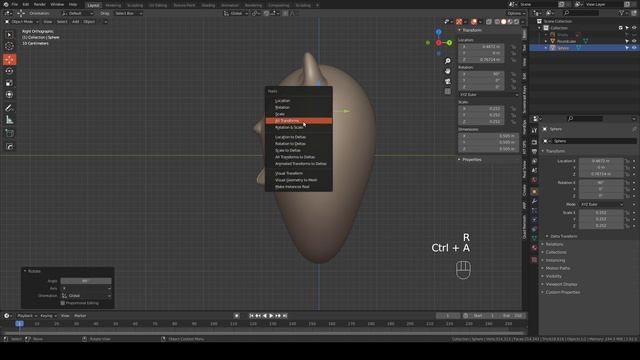Hide the Sphere object in outliner
Viewport: 640px width, 360px height.
tap(634, 48)
